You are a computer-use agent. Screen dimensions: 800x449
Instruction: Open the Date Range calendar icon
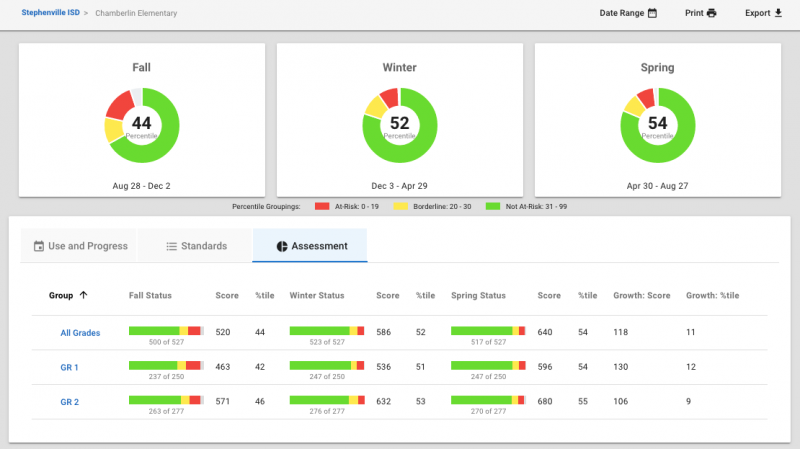652,13
